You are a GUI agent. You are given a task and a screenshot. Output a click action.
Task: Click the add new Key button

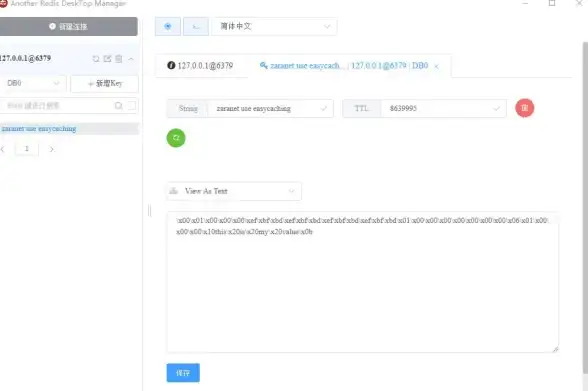pyautogui.click(x=105, y=83)
